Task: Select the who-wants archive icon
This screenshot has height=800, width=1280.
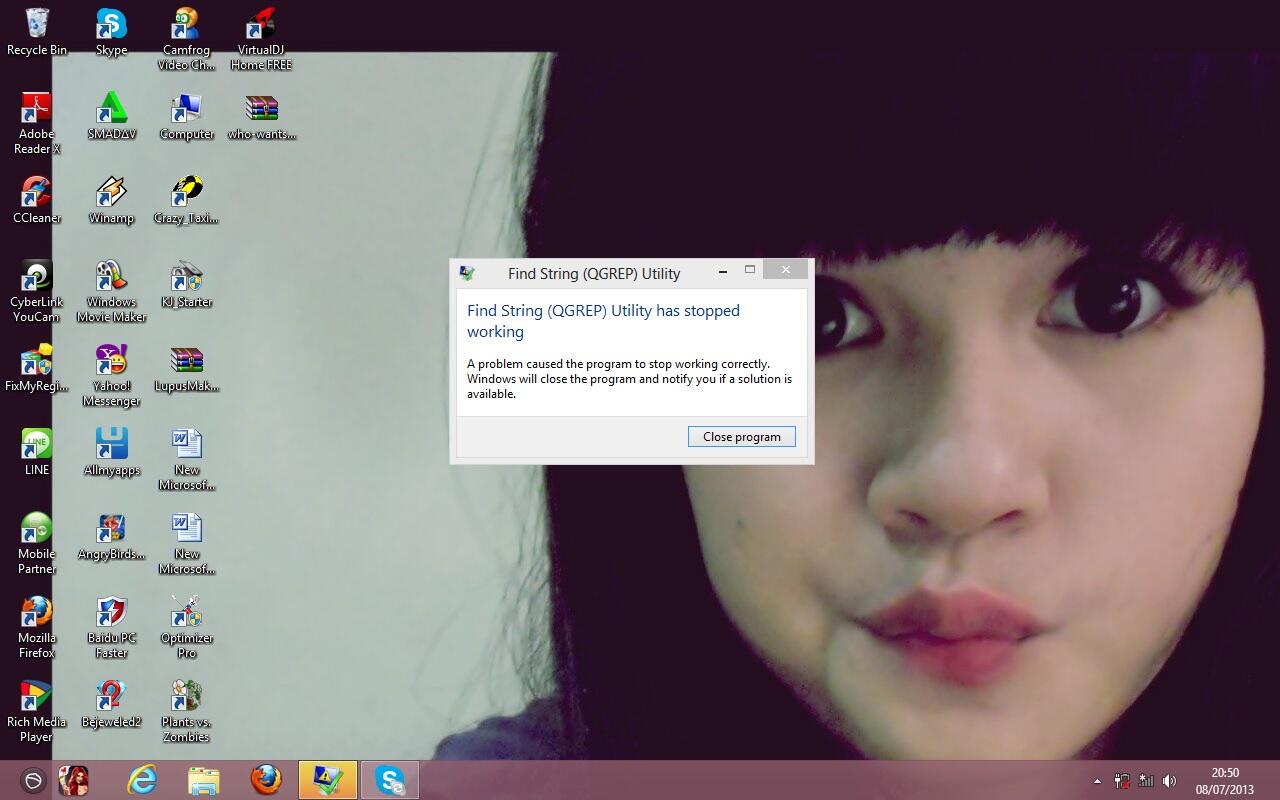Action: coord(261,115)
